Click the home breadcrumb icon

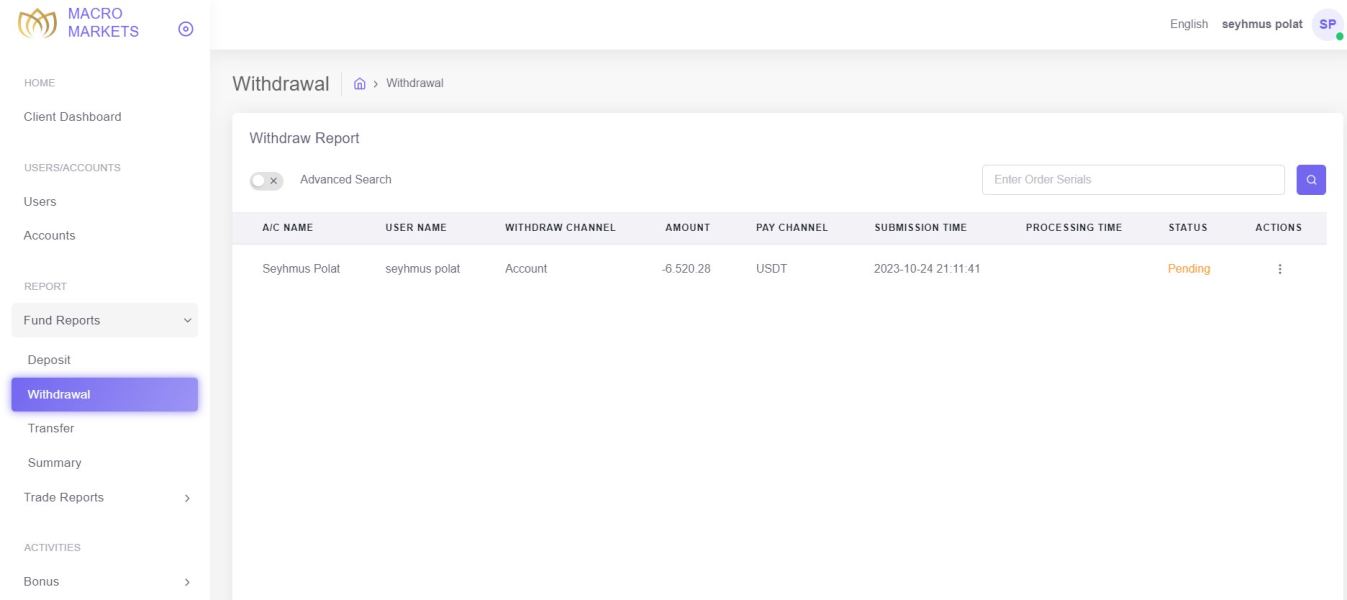pyautogui.click(x=360, y=83)
